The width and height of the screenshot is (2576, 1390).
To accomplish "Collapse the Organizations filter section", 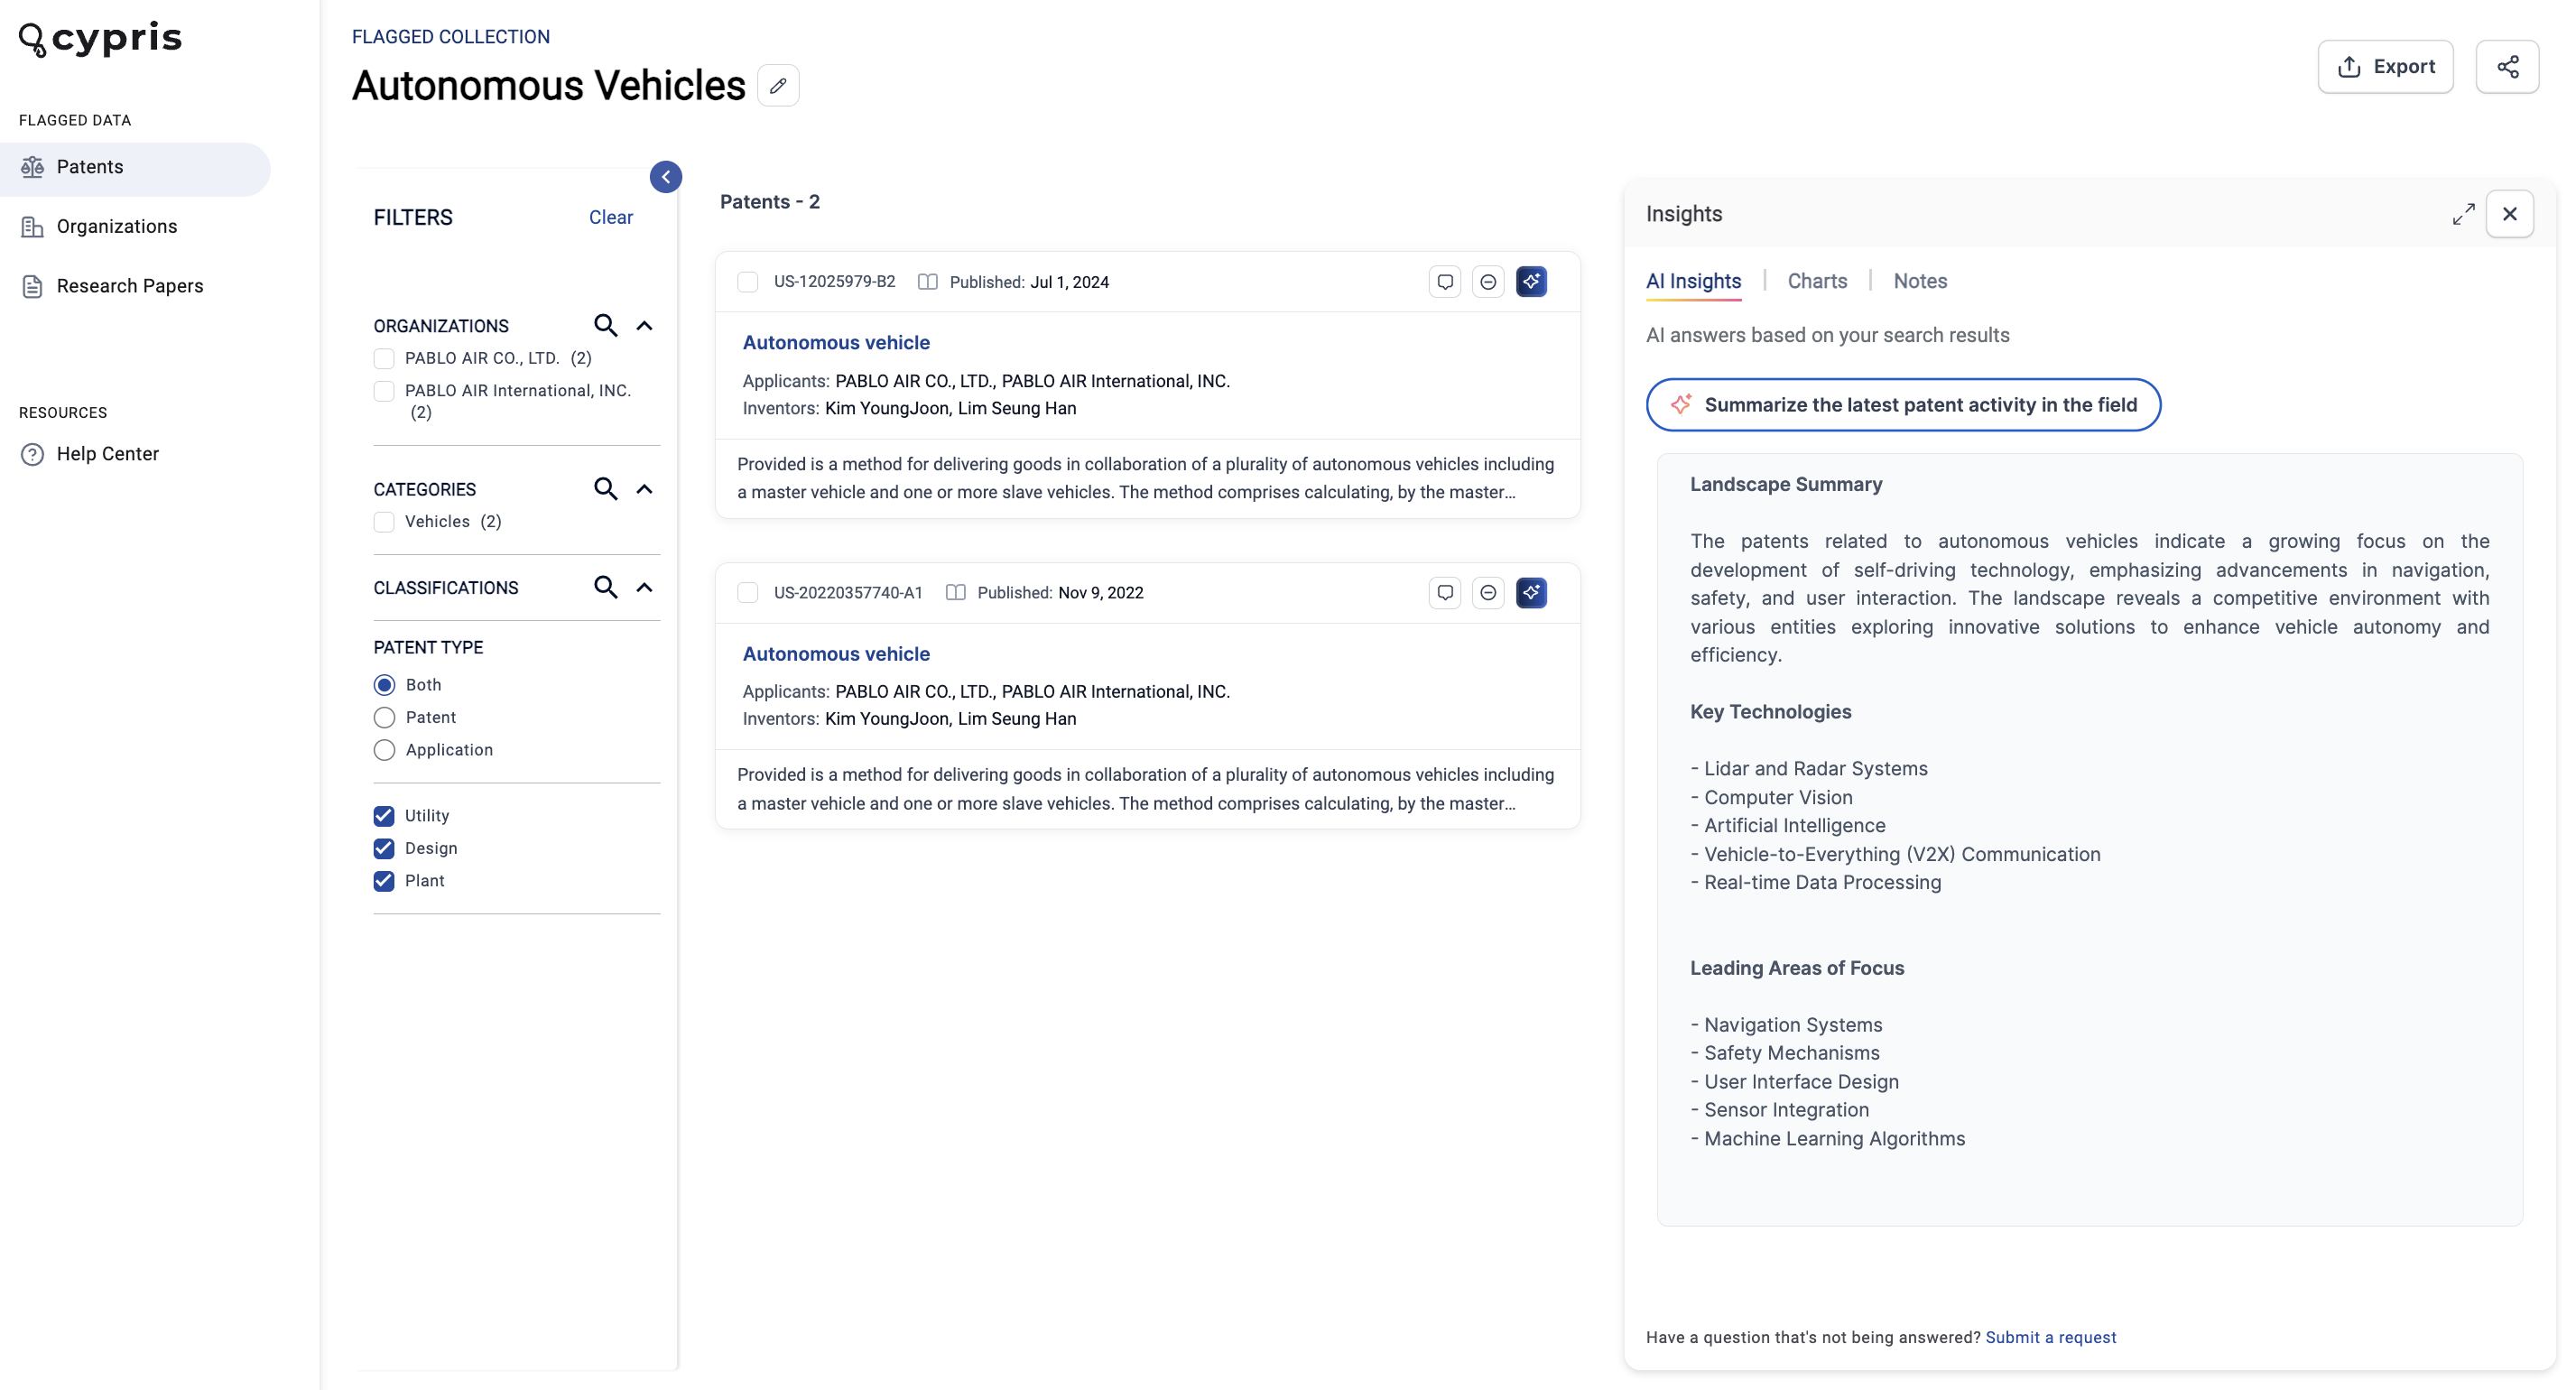I will pos(645,326).
